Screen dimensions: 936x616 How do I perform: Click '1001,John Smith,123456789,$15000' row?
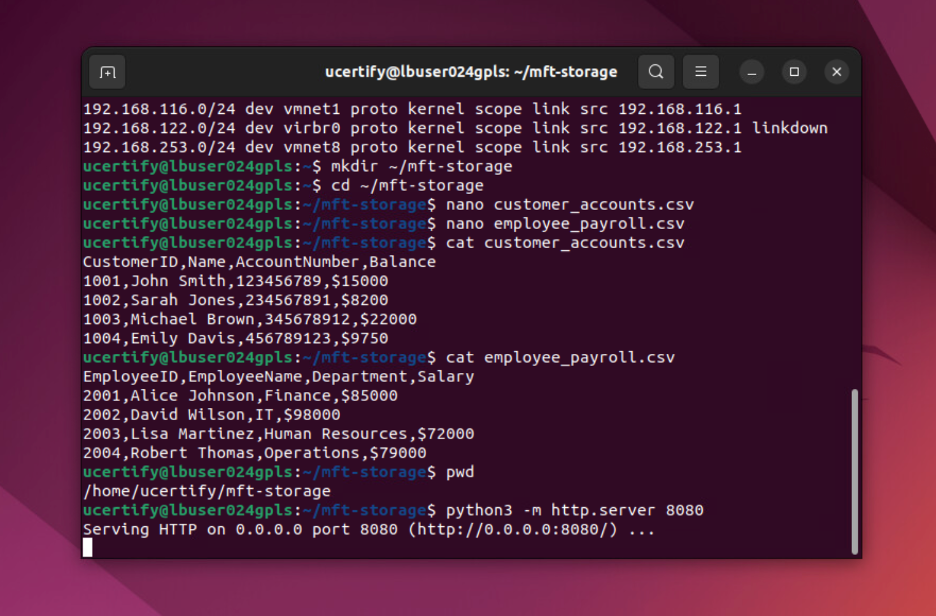(x=236, y=281)
